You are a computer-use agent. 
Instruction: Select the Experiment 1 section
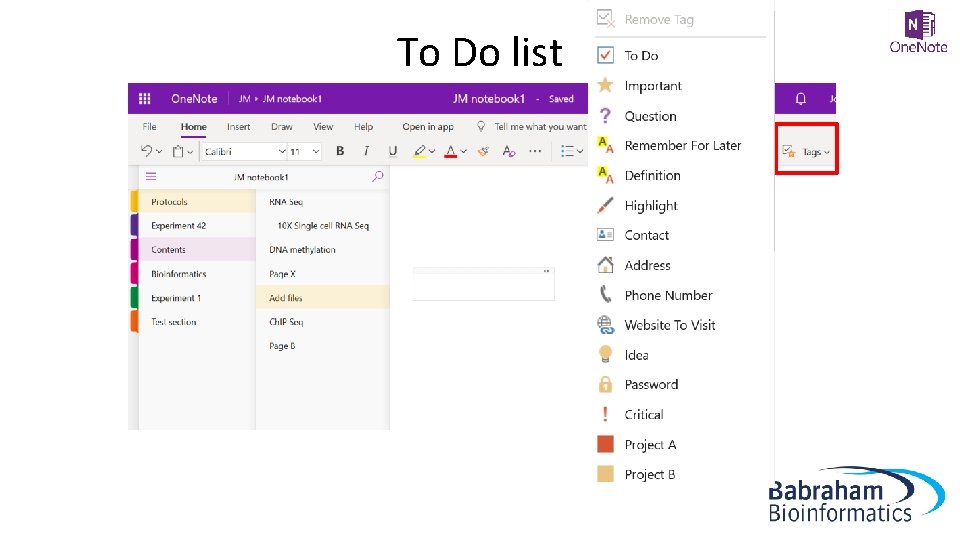tap(197, 298)
